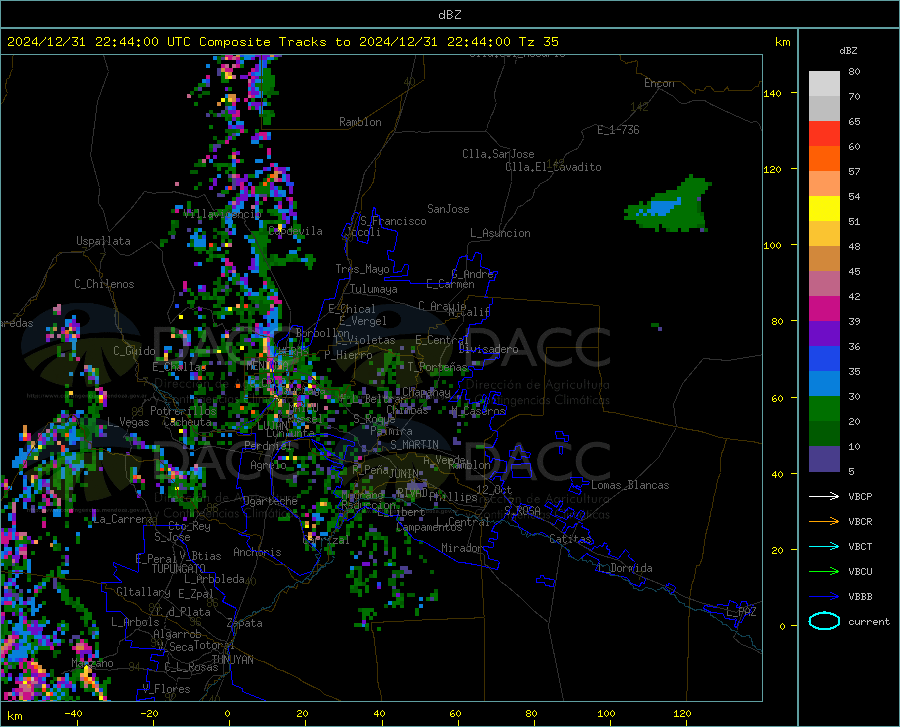Click the dBZ title at the top

tap(449, 15)
